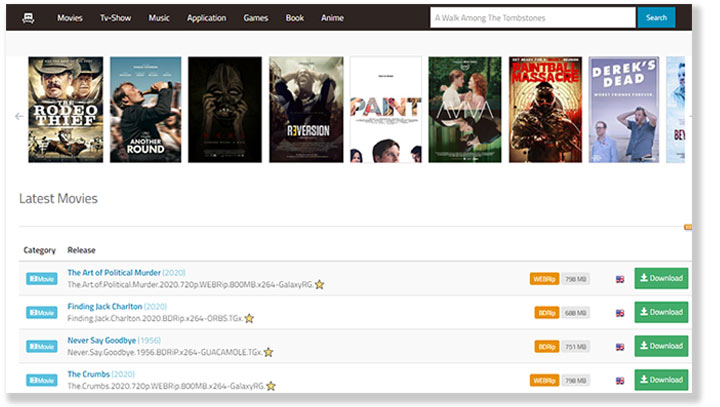Open the Games category
The width and height of the screenshot is (720, 407).
point(256,18)
